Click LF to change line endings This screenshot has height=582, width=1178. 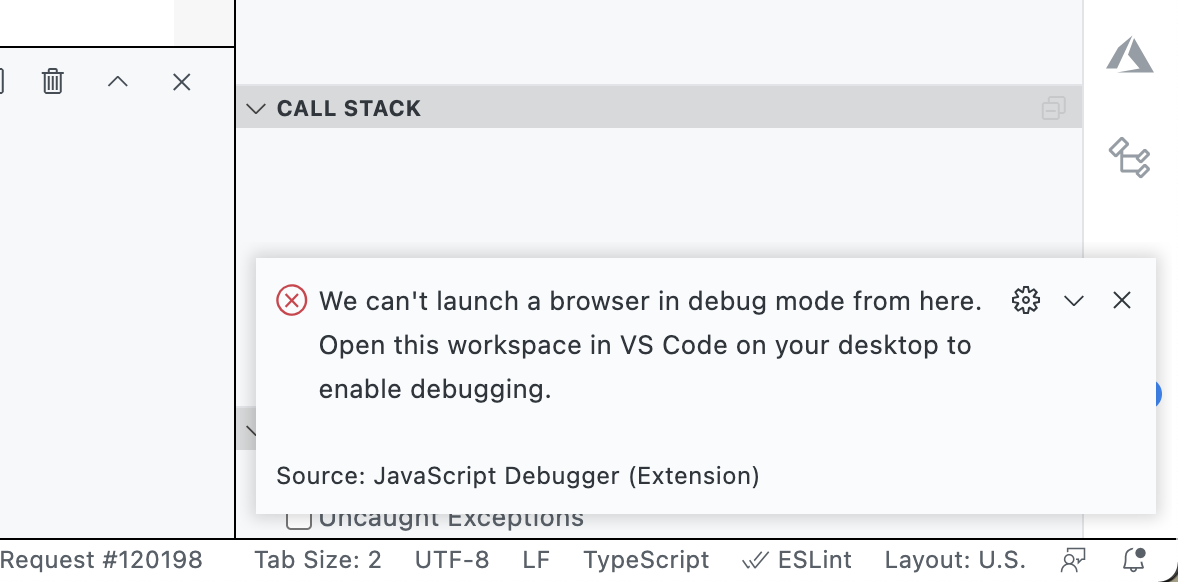coord(536,560)
